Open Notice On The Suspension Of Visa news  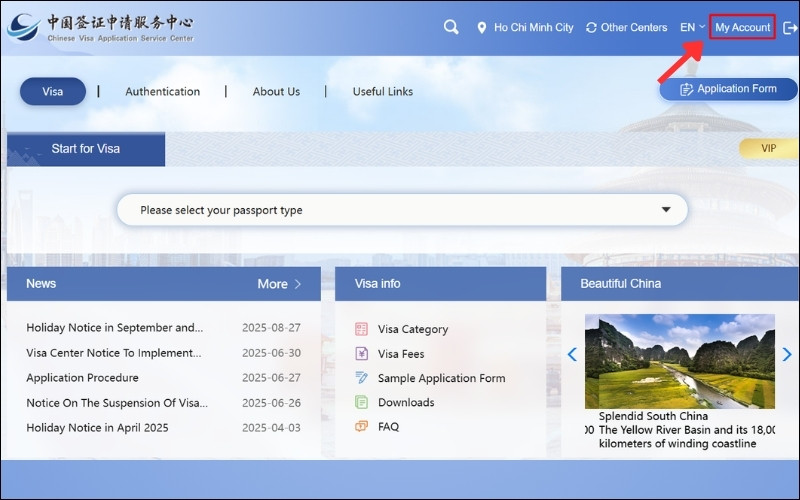117,403
